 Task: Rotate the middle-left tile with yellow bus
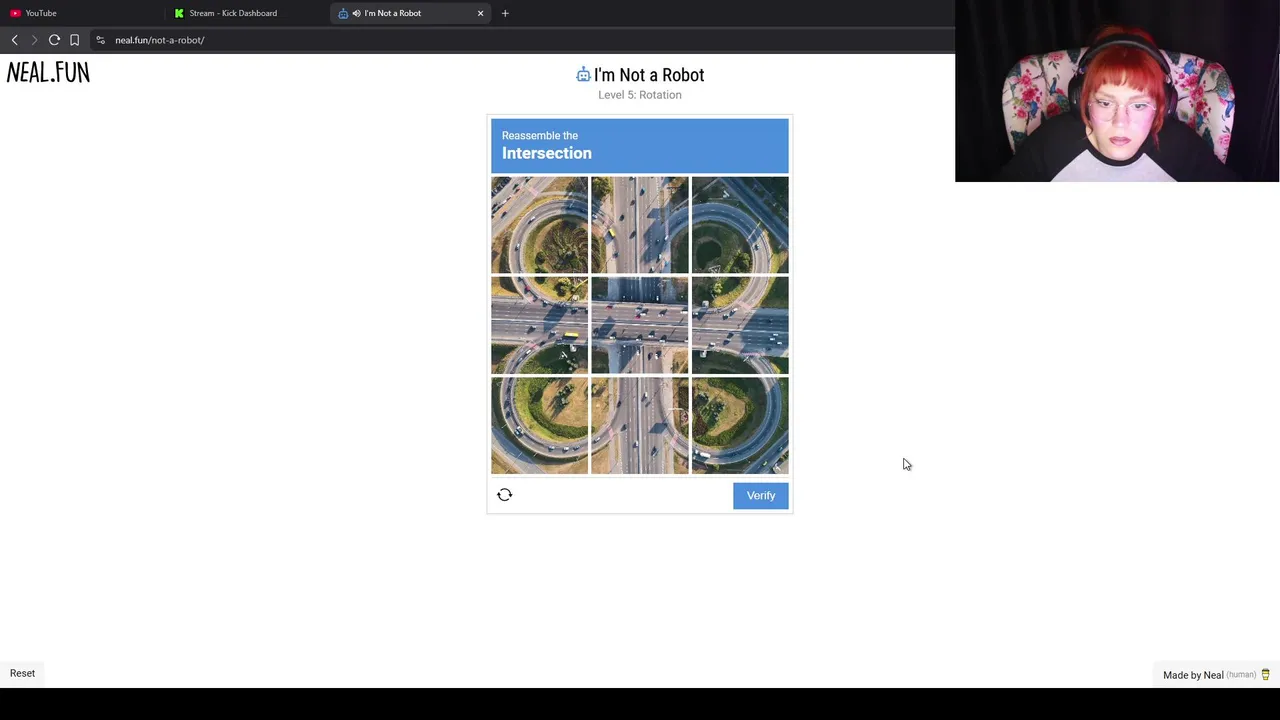click(540, 325)
